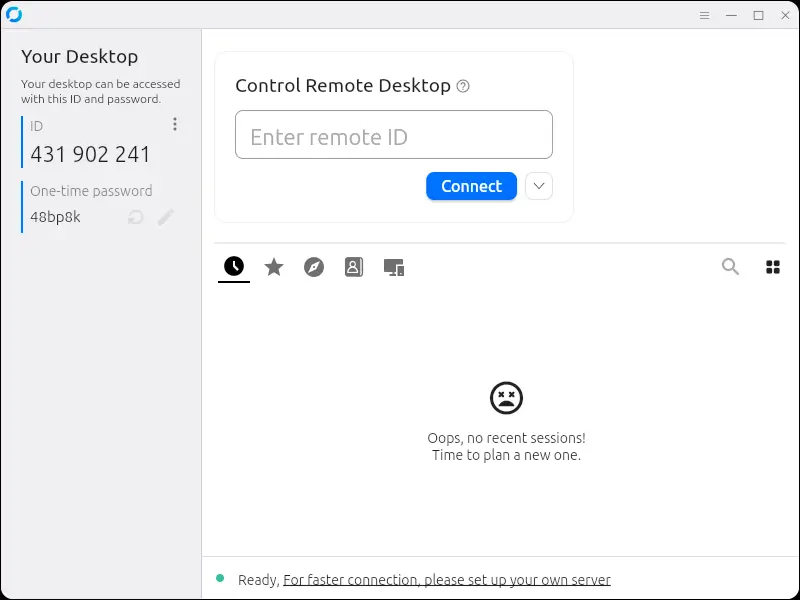Viewport: 800px width, 600px height.
Task: Toggle the peer grid view layout
Action: point(773,267)
